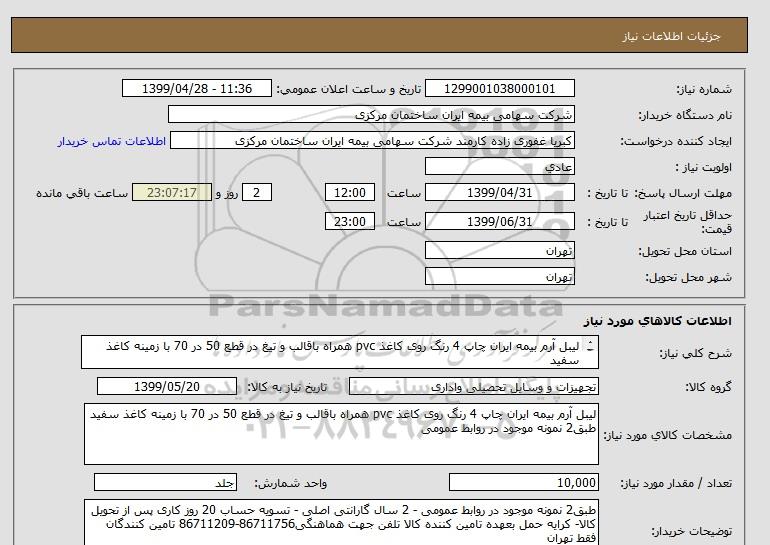Click the scroll arrows of the شرح کلی نیاز box
Image resolution: width=770 pixels, height=545 pixels.
[x=590, y=347]
